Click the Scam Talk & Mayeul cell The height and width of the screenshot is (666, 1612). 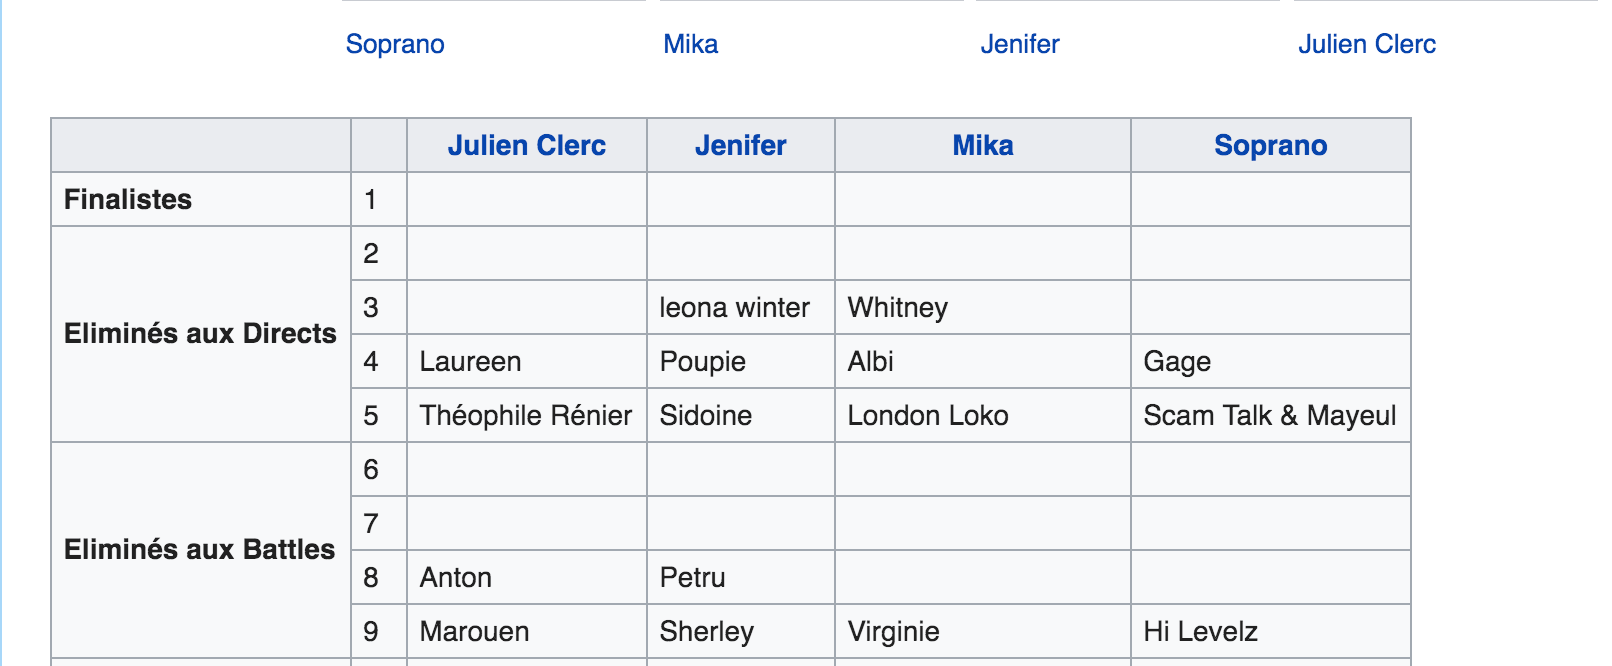tap(1270, 416)
